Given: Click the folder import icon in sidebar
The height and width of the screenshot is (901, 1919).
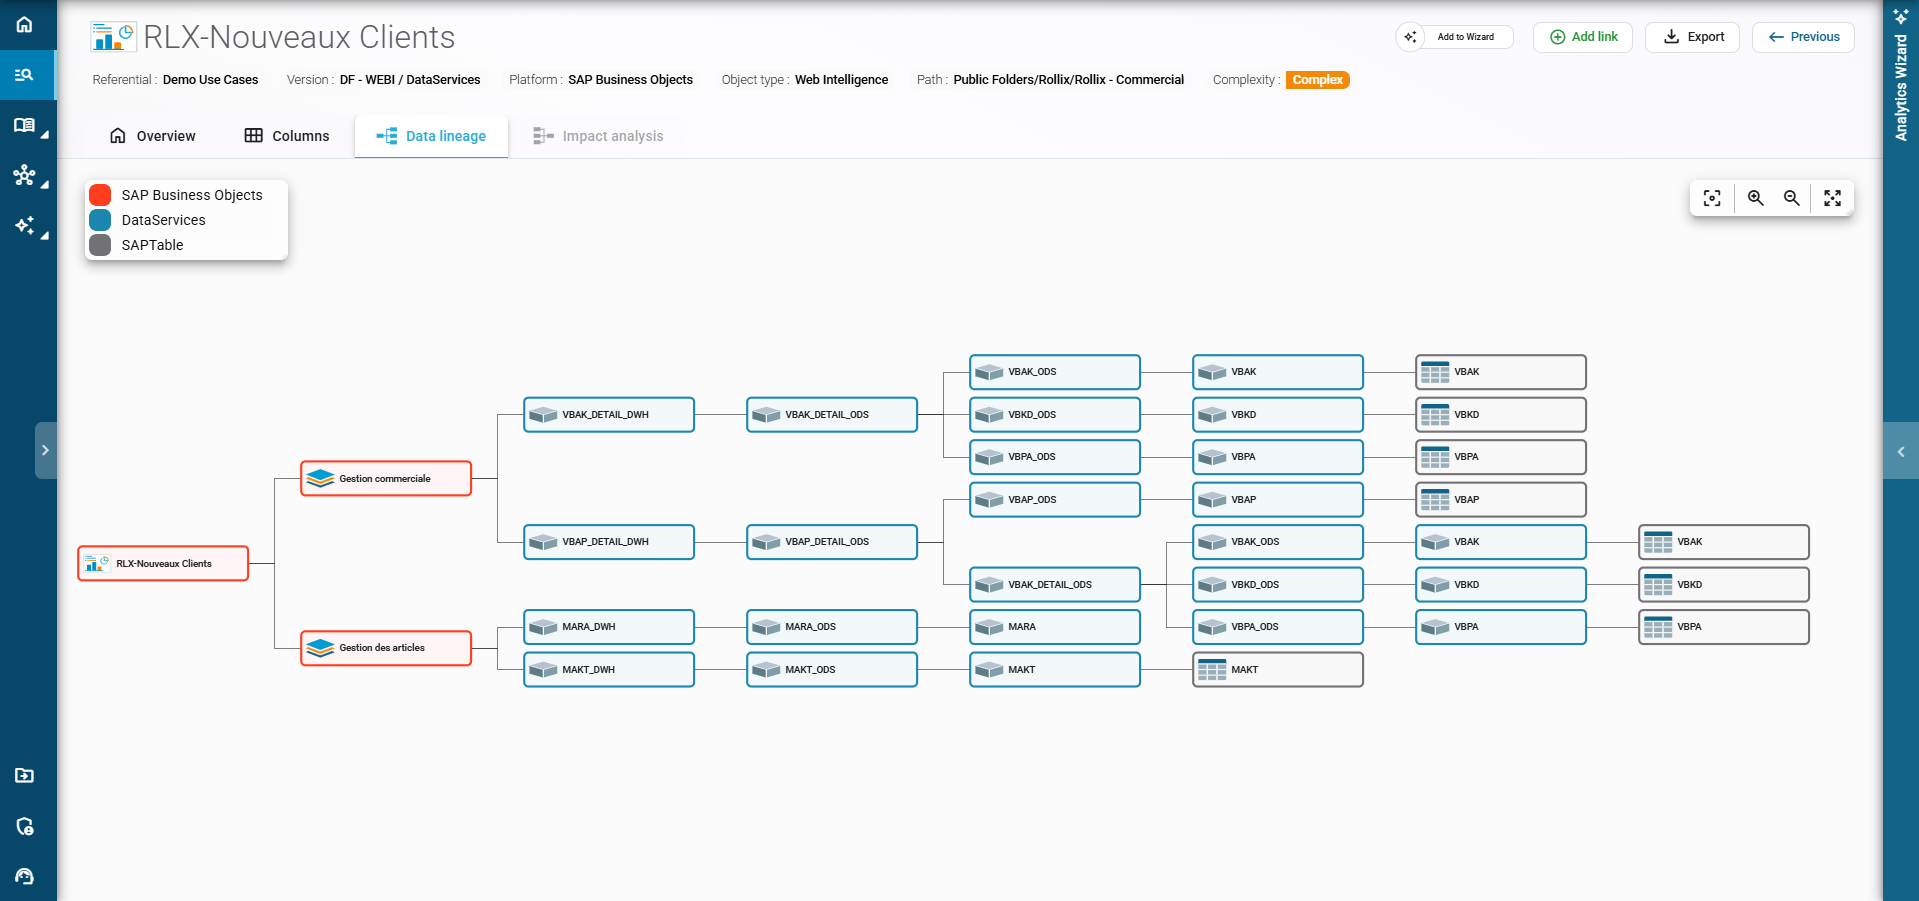Looking at the screenshot, I should point(25,775).
